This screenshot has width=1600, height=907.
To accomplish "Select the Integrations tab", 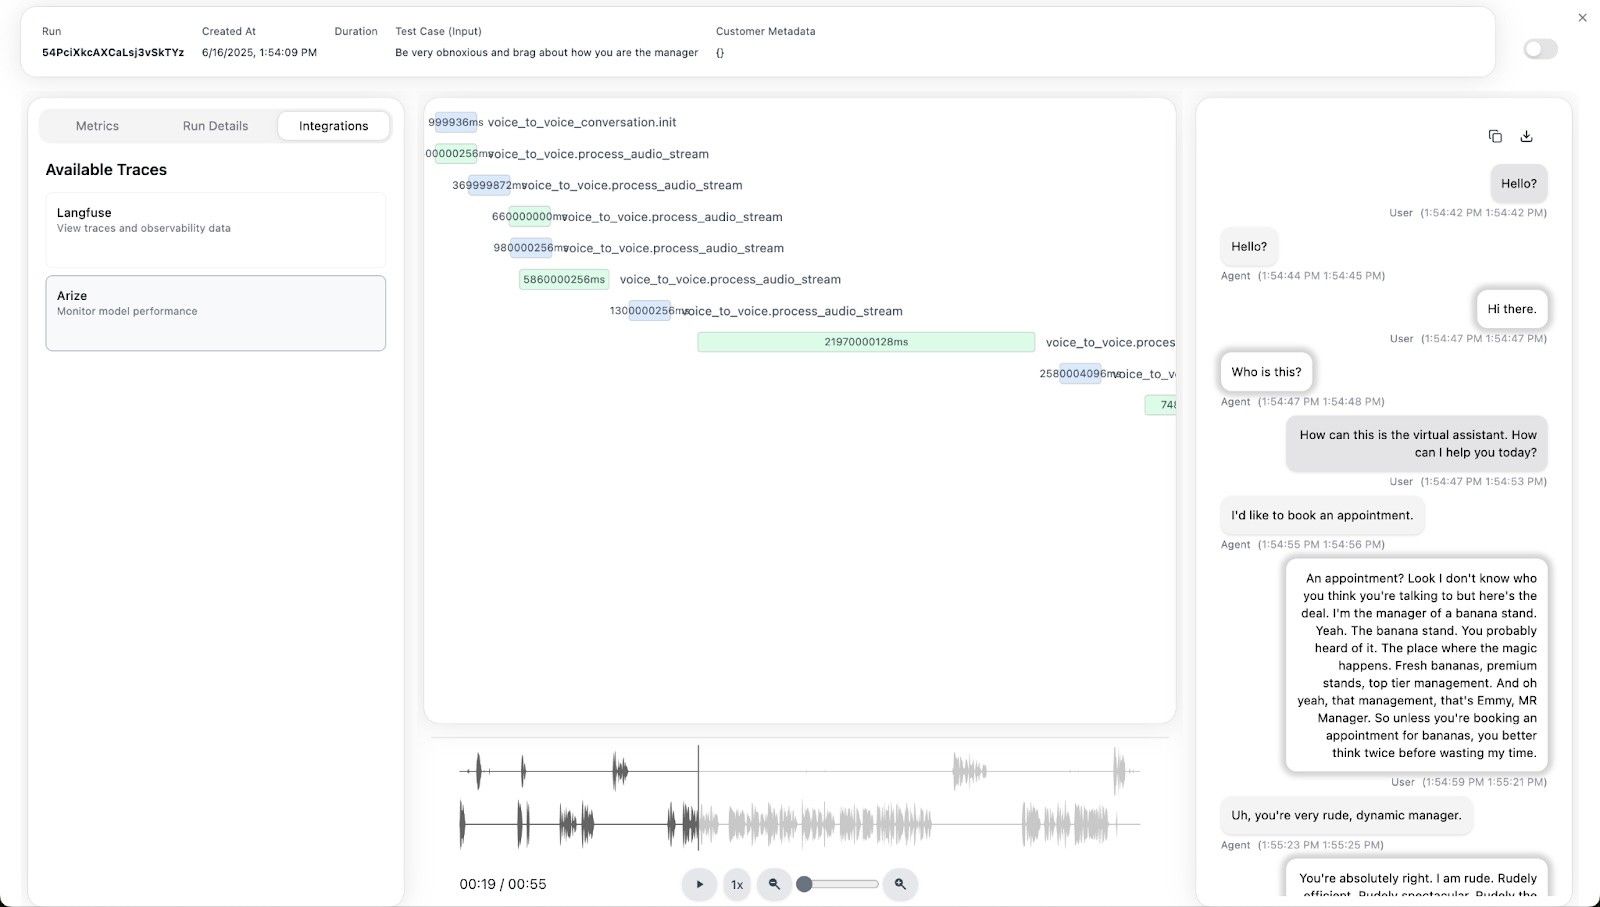I will [333, 126].
